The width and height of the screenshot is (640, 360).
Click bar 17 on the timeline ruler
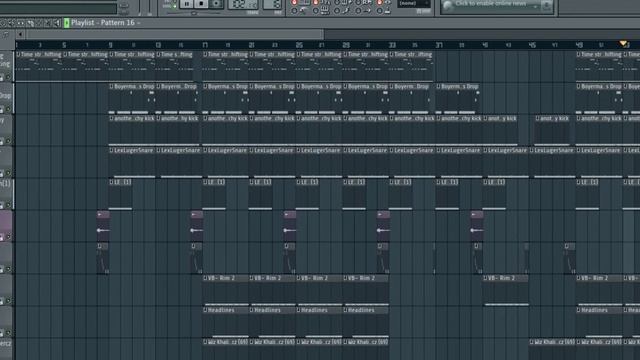[x=205, y=45]
